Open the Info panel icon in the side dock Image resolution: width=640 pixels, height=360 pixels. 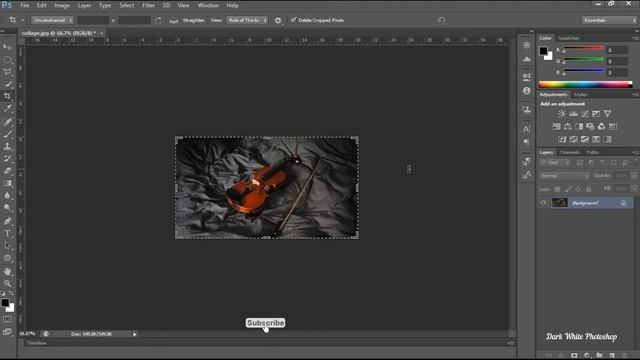pyautogui.click(x=527, y=91)
